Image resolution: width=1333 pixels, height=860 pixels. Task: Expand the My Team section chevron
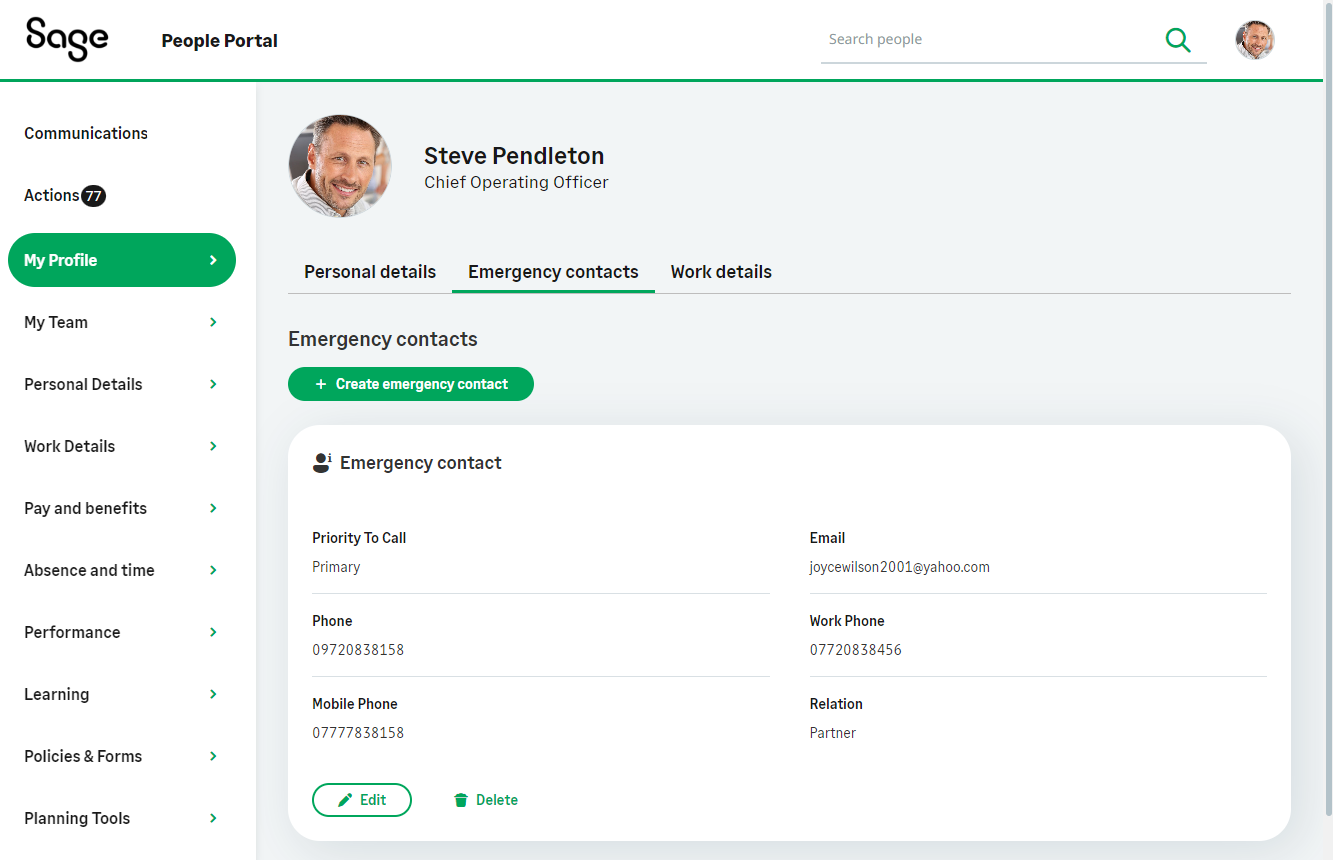point(213,322)
